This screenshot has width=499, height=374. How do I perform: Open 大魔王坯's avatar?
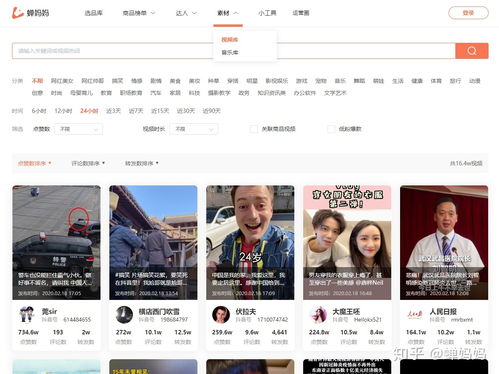[x=318, y=314]
